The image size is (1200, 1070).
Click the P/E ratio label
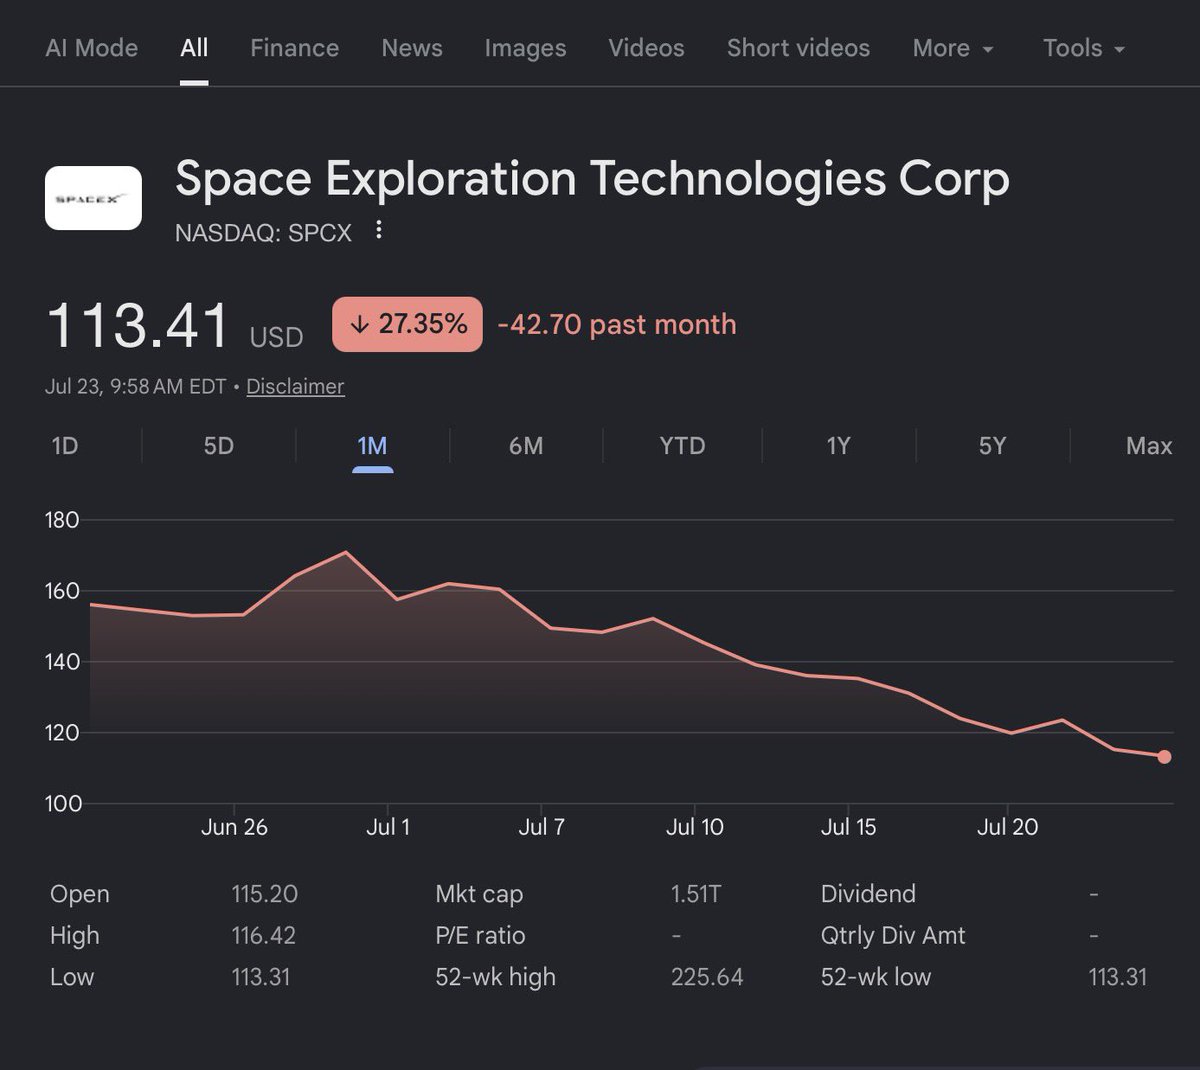click(x=480, y=936)
